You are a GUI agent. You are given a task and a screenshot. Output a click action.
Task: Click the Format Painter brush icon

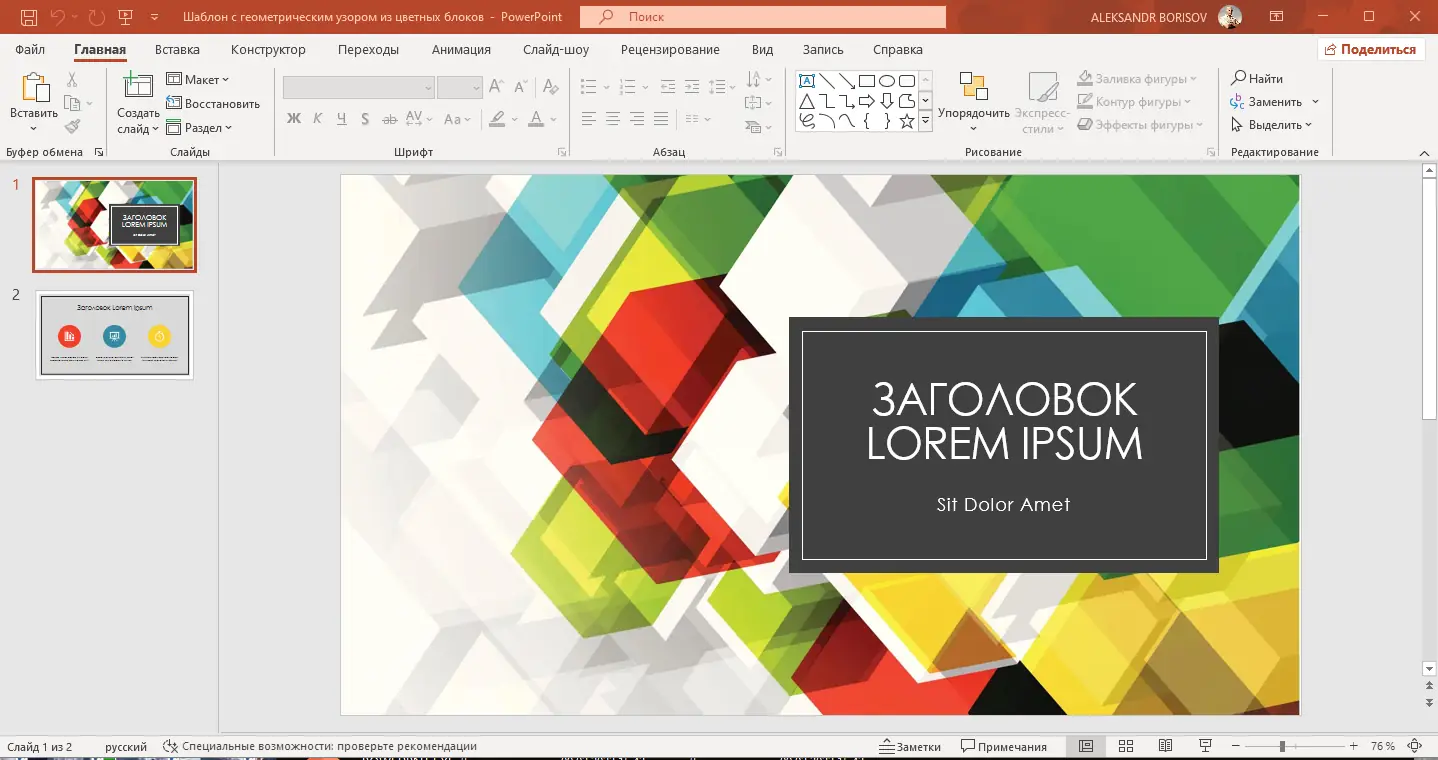(x=72, y=127)
